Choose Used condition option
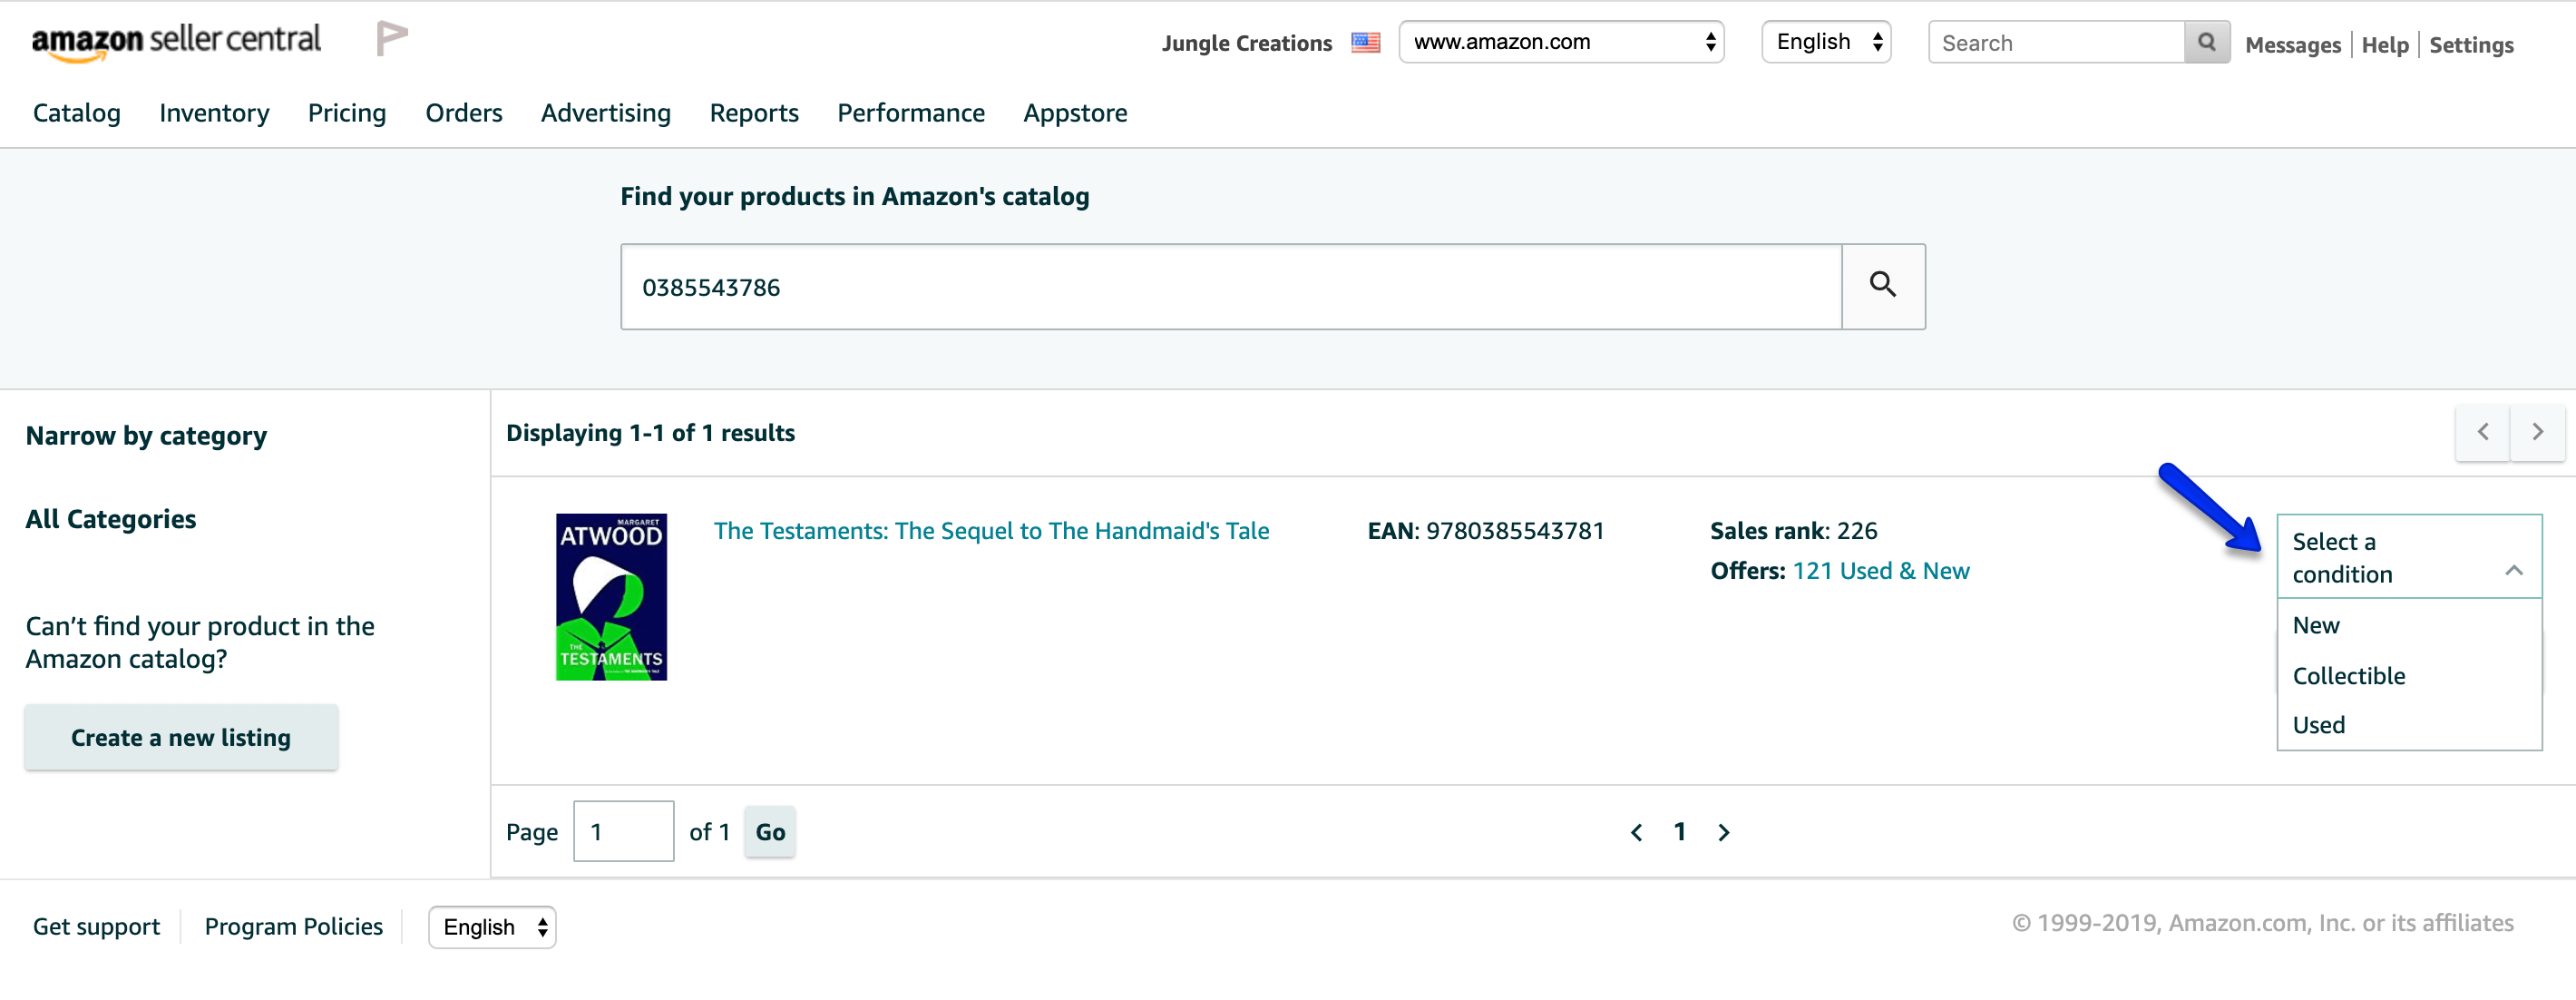Viewport: 2576px width, 1000px height. (2409, 725)
